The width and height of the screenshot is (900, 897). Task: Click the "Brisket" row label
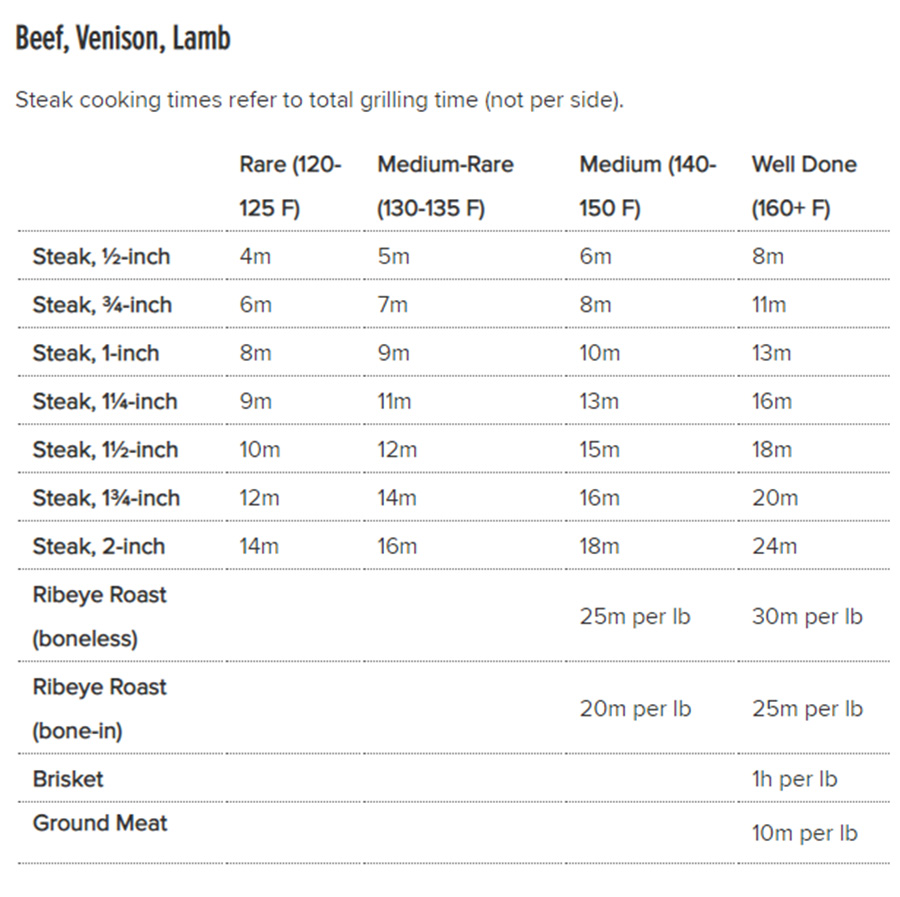pos(68,779)
